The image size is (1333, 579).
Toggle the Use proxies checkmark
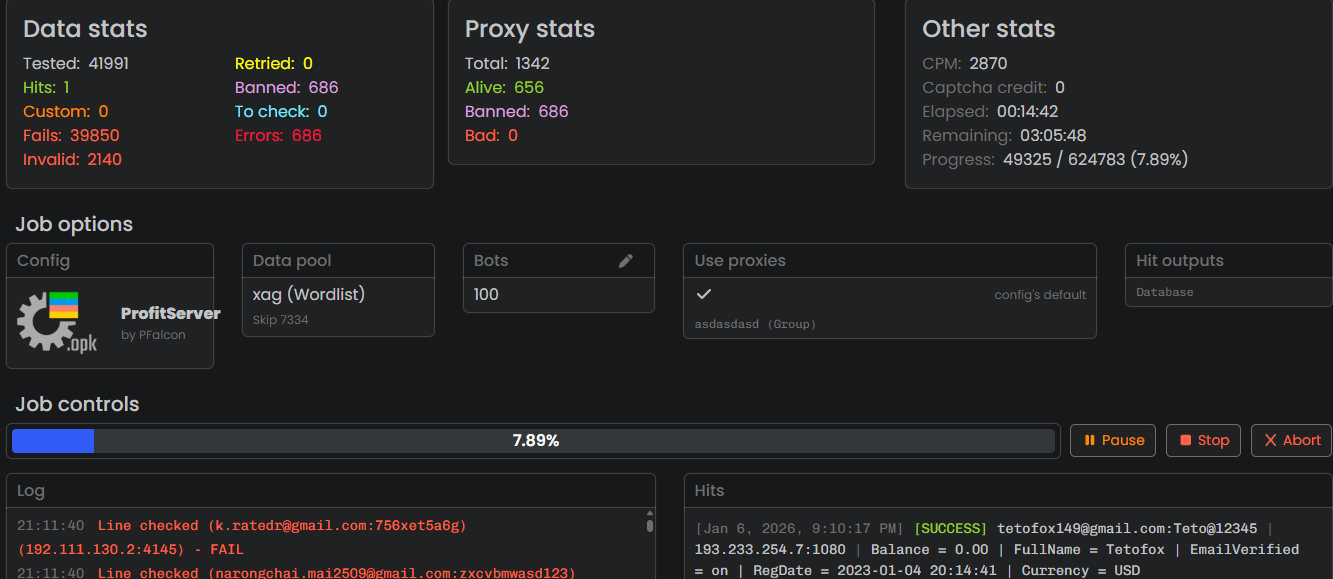click(704, 294)
